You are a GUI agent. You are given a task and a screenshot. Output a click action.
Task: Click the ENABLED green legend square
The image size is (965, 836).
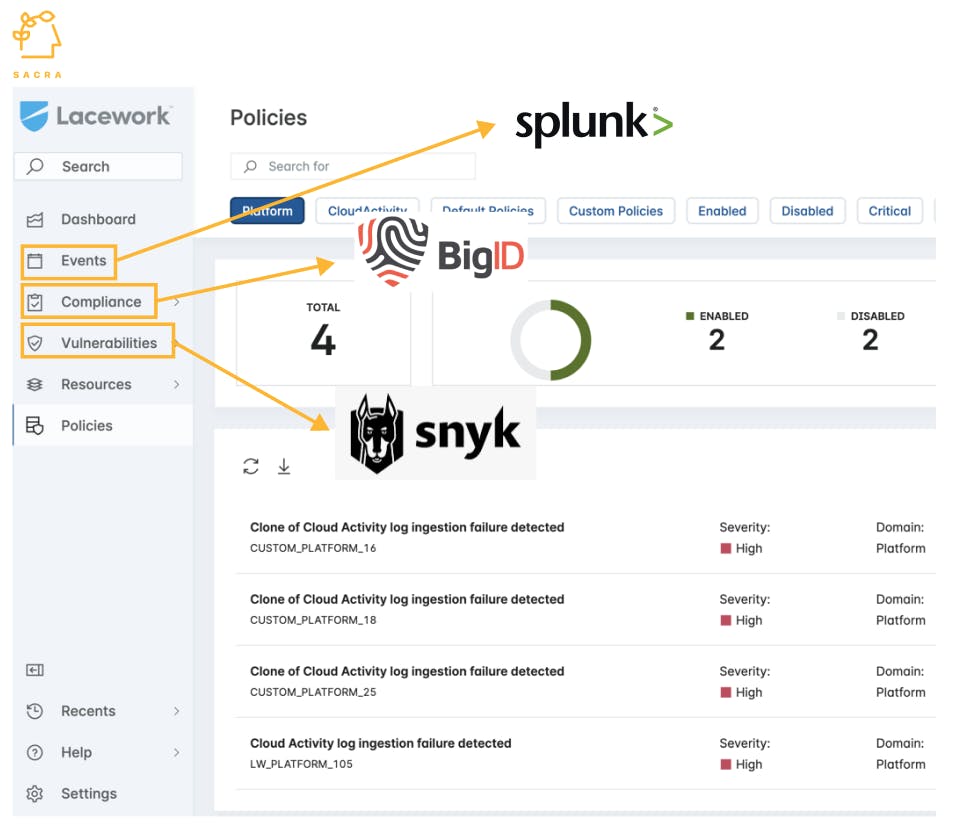690,316
